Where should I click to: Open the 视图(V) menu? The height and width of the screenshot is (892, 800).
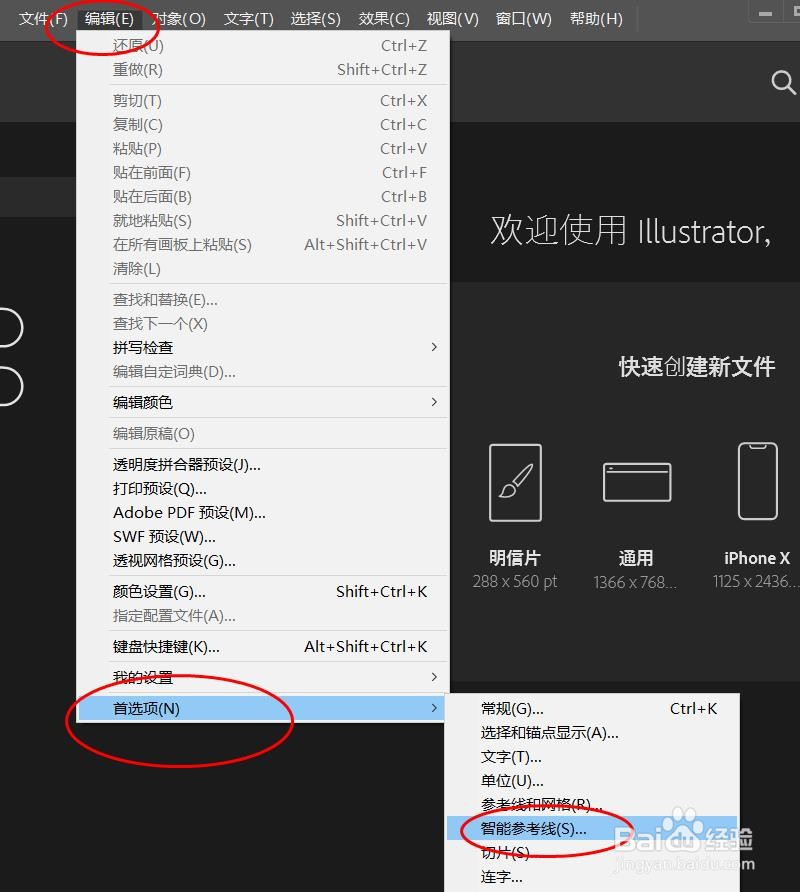pos(453,19)
